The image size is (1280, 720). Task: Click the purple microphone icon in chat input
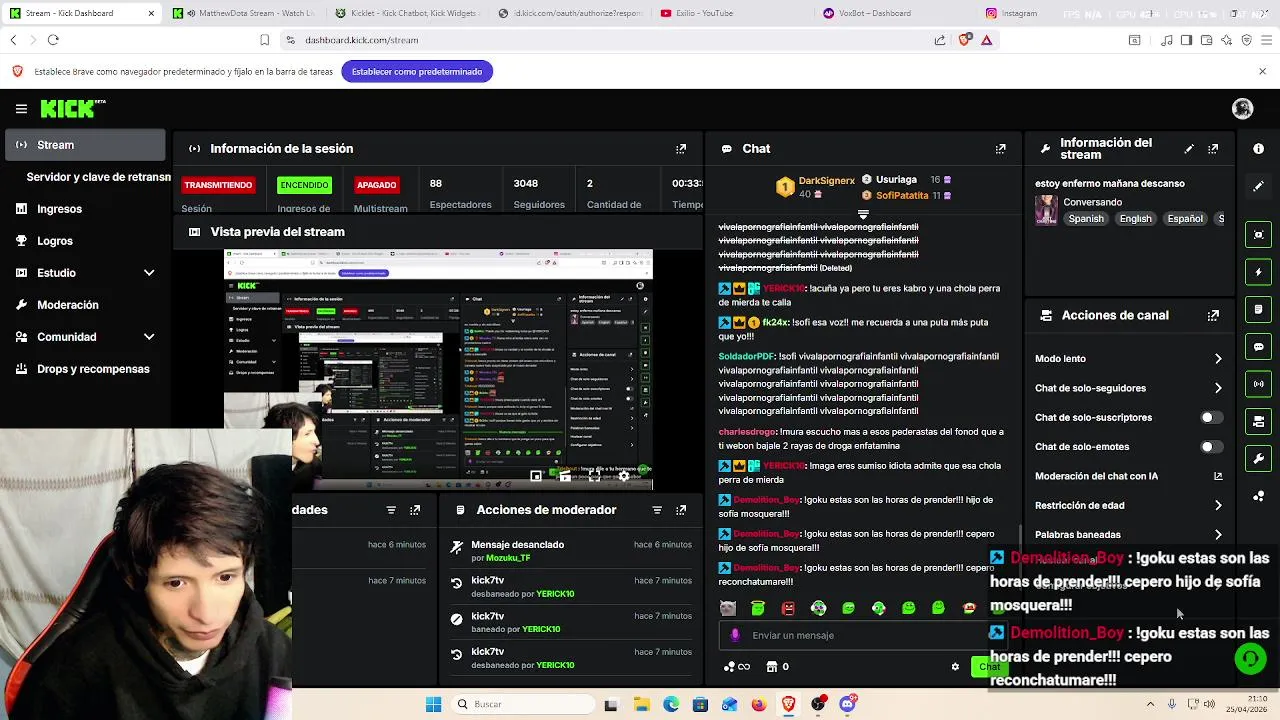click(x=736, y=635)
